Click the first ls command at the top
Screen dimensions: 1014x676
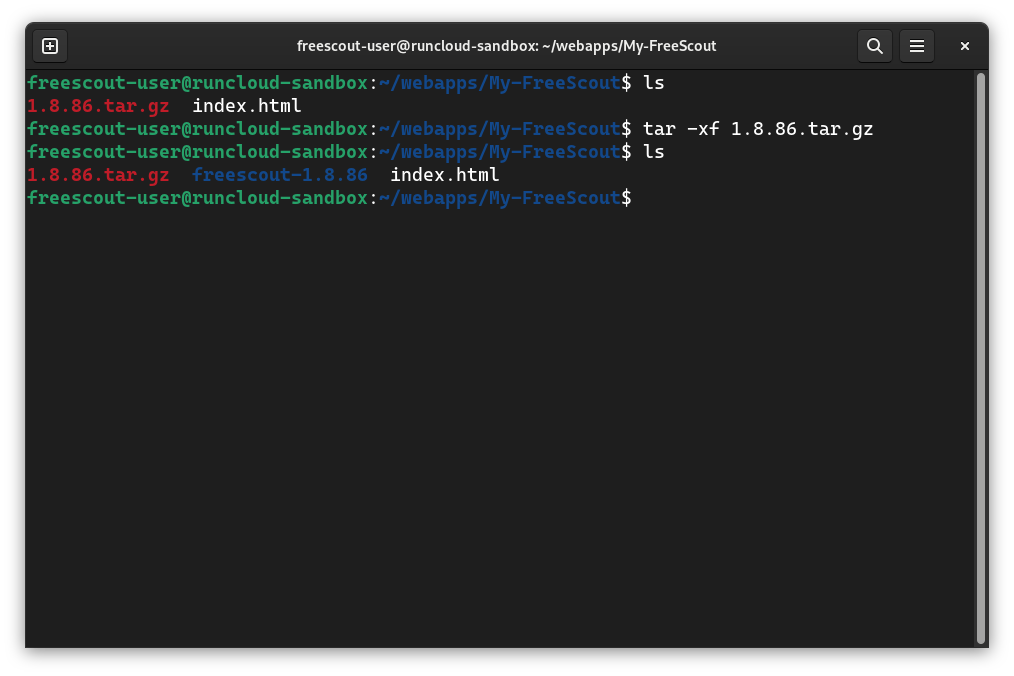pyautogui.click(x=653, y=83)
